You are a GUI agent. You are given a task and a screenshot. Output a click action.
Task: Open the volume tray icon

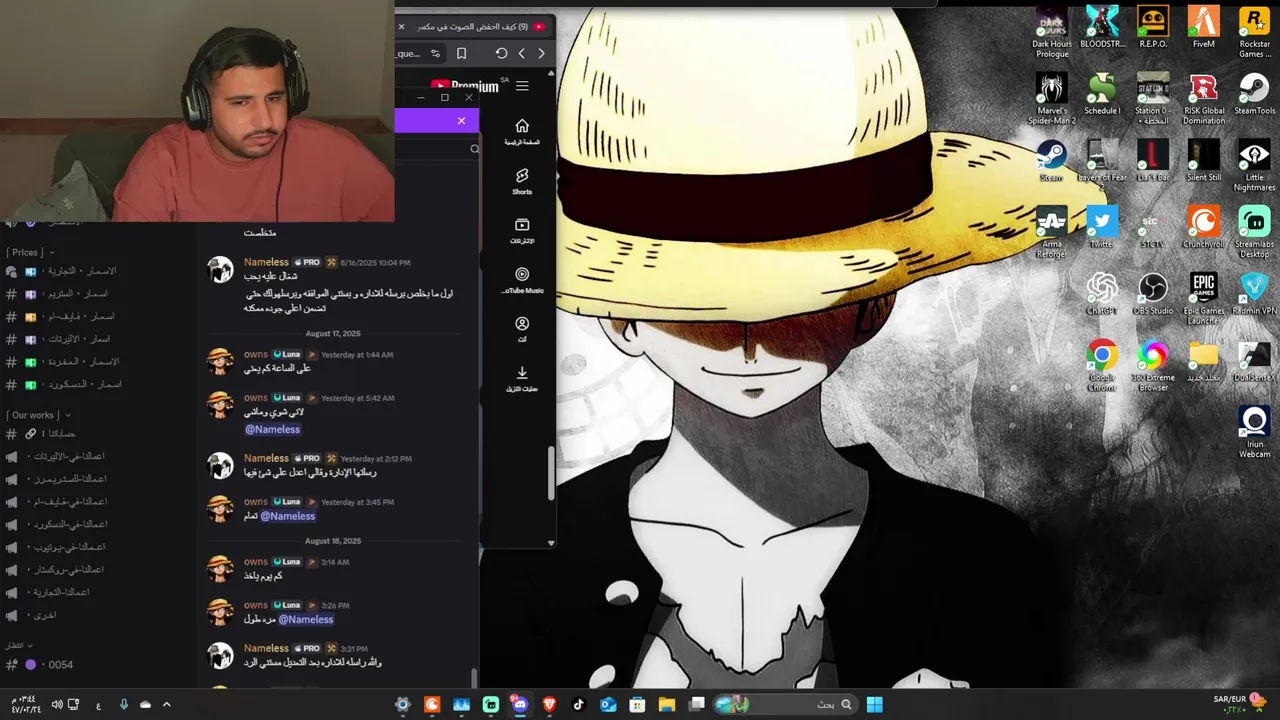point(57,704)
